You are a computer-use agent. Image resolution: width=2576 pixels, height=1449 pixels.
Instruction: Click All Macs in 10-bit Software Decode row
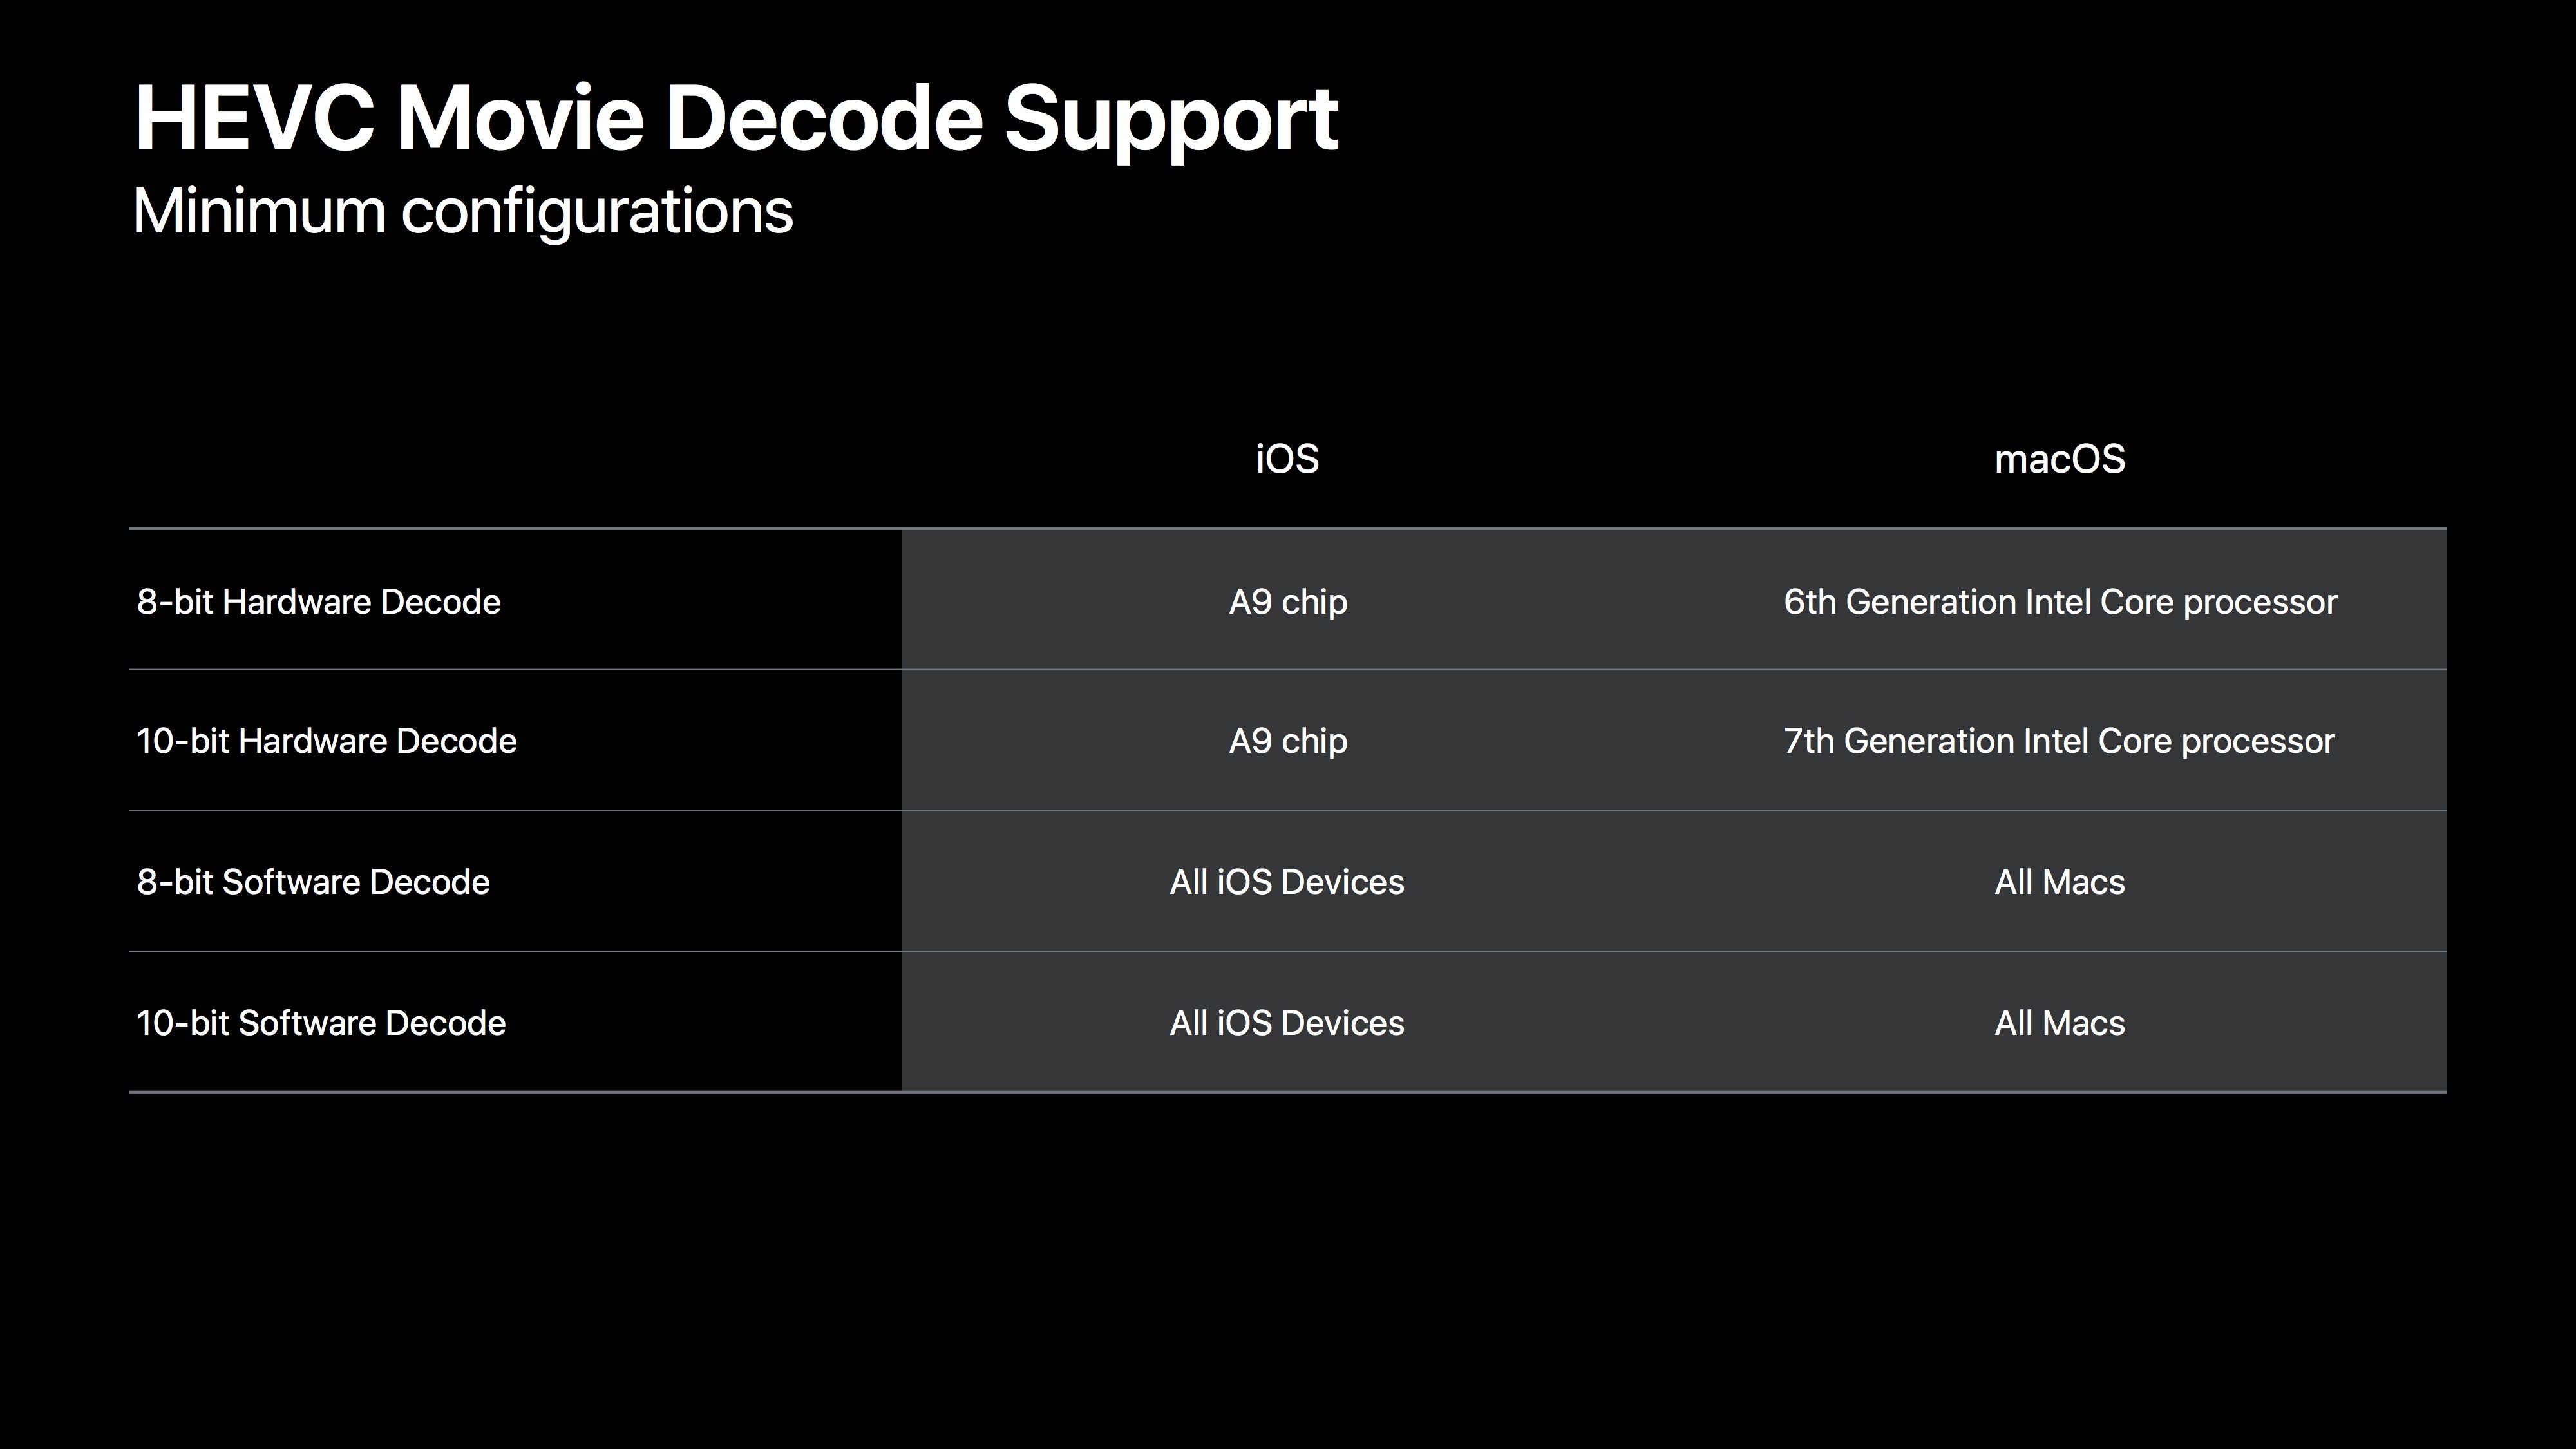[x=2059, y=1023]
